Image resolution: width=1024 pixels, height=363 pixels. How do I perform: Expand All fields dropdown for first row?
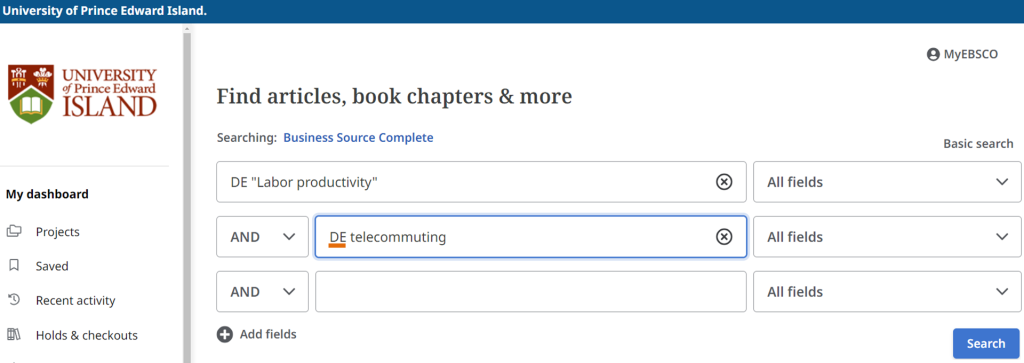click(x=888, y=182)
